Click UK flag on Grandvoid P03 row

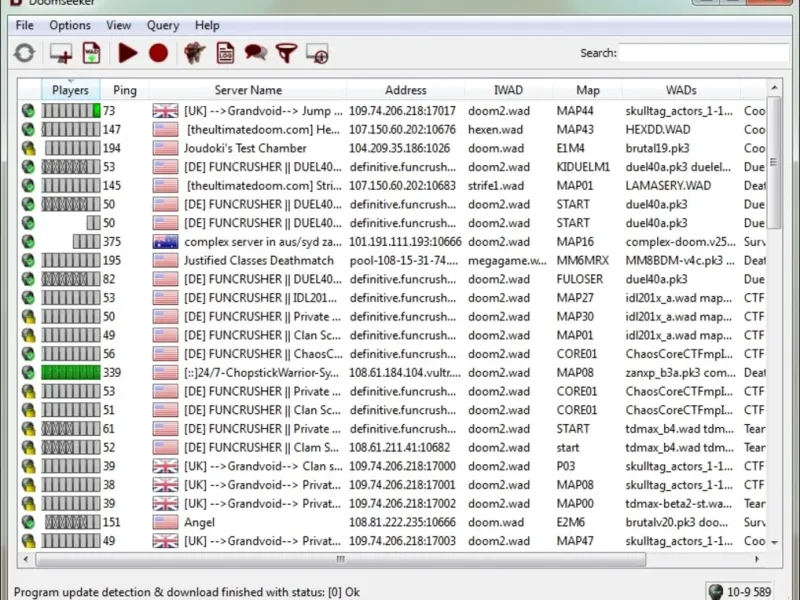coord(165,466)
